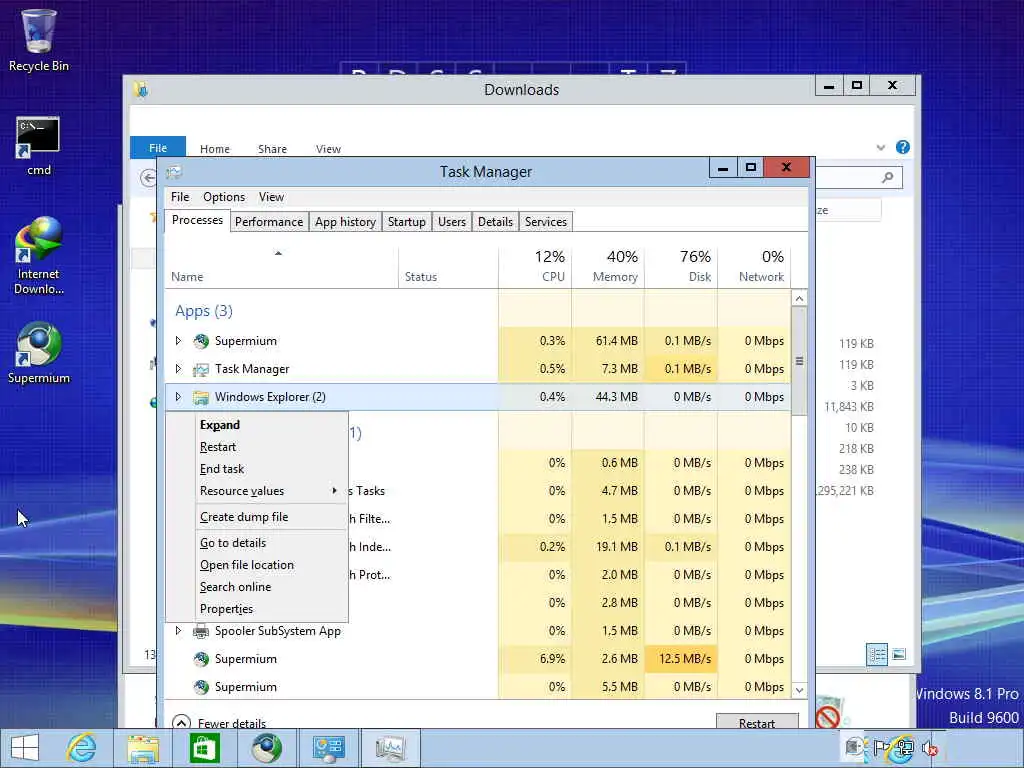Open the Task Manager File menu
Image resolution: width=1024 pixels, height=768 pixels.
pos(180,197)
